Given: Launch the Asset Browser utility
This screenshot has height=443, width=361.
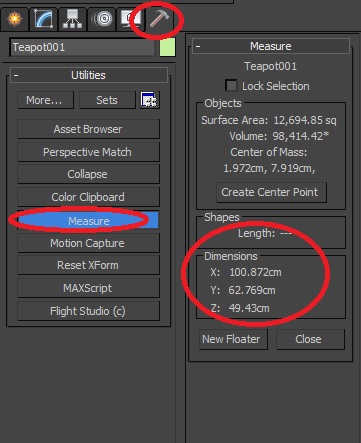Looking at the screenshot, I should (x=88, y=129).
